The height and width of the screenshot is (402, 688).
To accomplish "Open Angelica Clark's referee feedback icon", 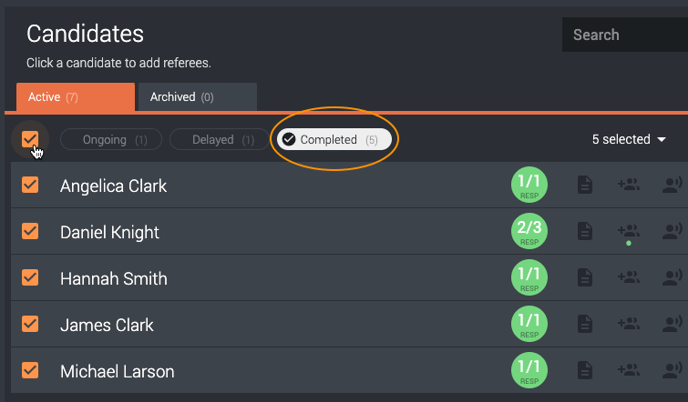I will tap(672, 185).
